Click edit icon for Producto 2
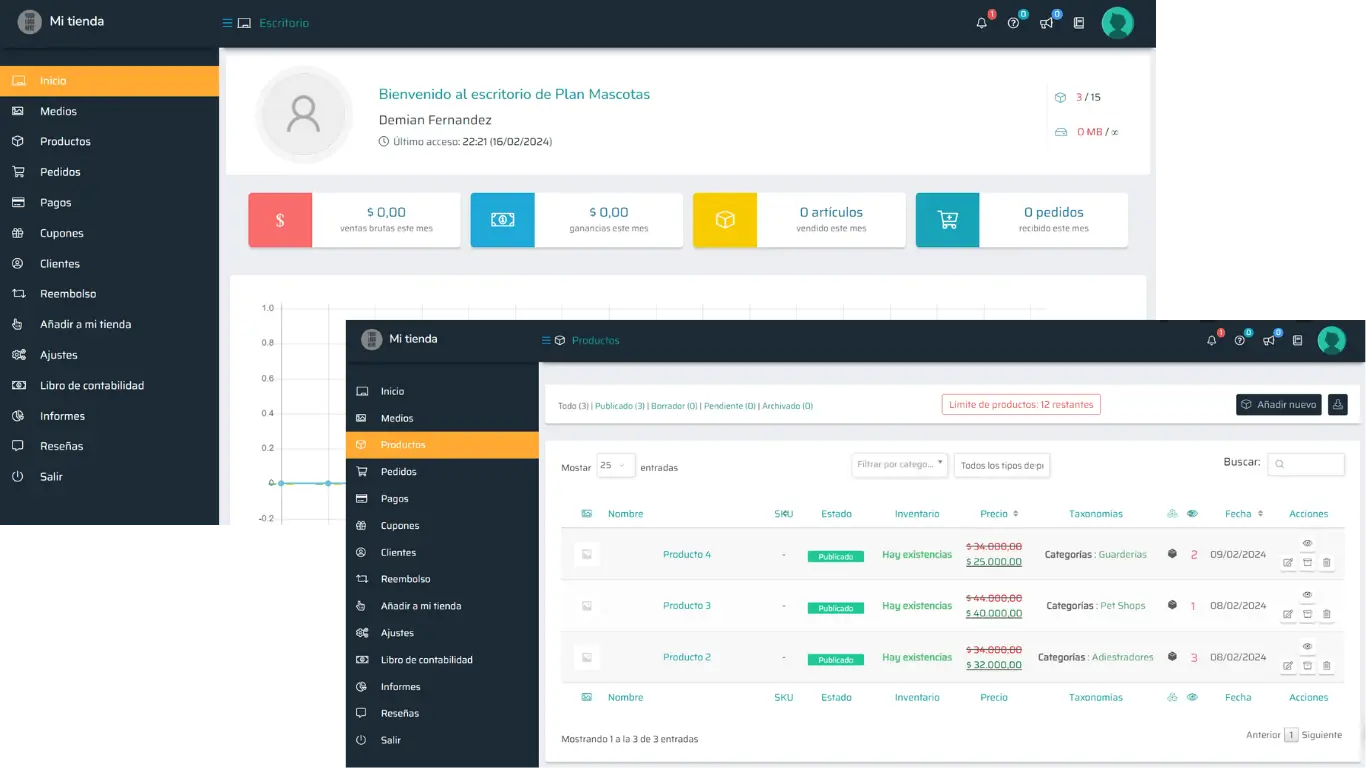1366x768 pixels. click(x=1288, y=666)
